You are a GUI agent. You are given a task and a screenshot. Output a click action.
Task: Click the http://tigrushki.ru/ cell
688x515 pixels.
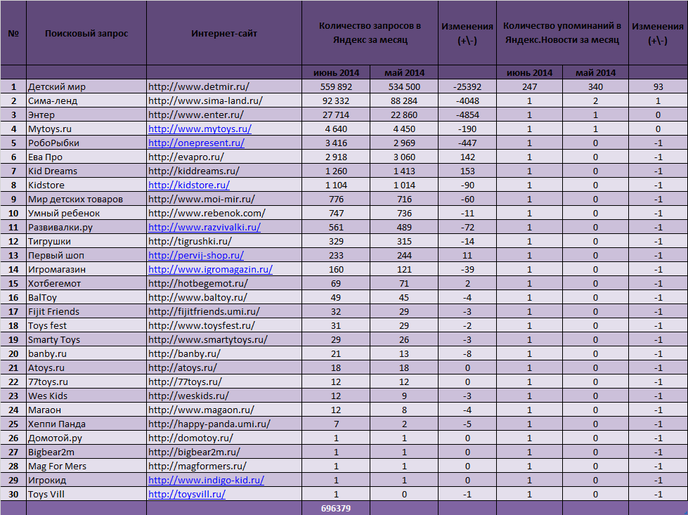point(224,241)
